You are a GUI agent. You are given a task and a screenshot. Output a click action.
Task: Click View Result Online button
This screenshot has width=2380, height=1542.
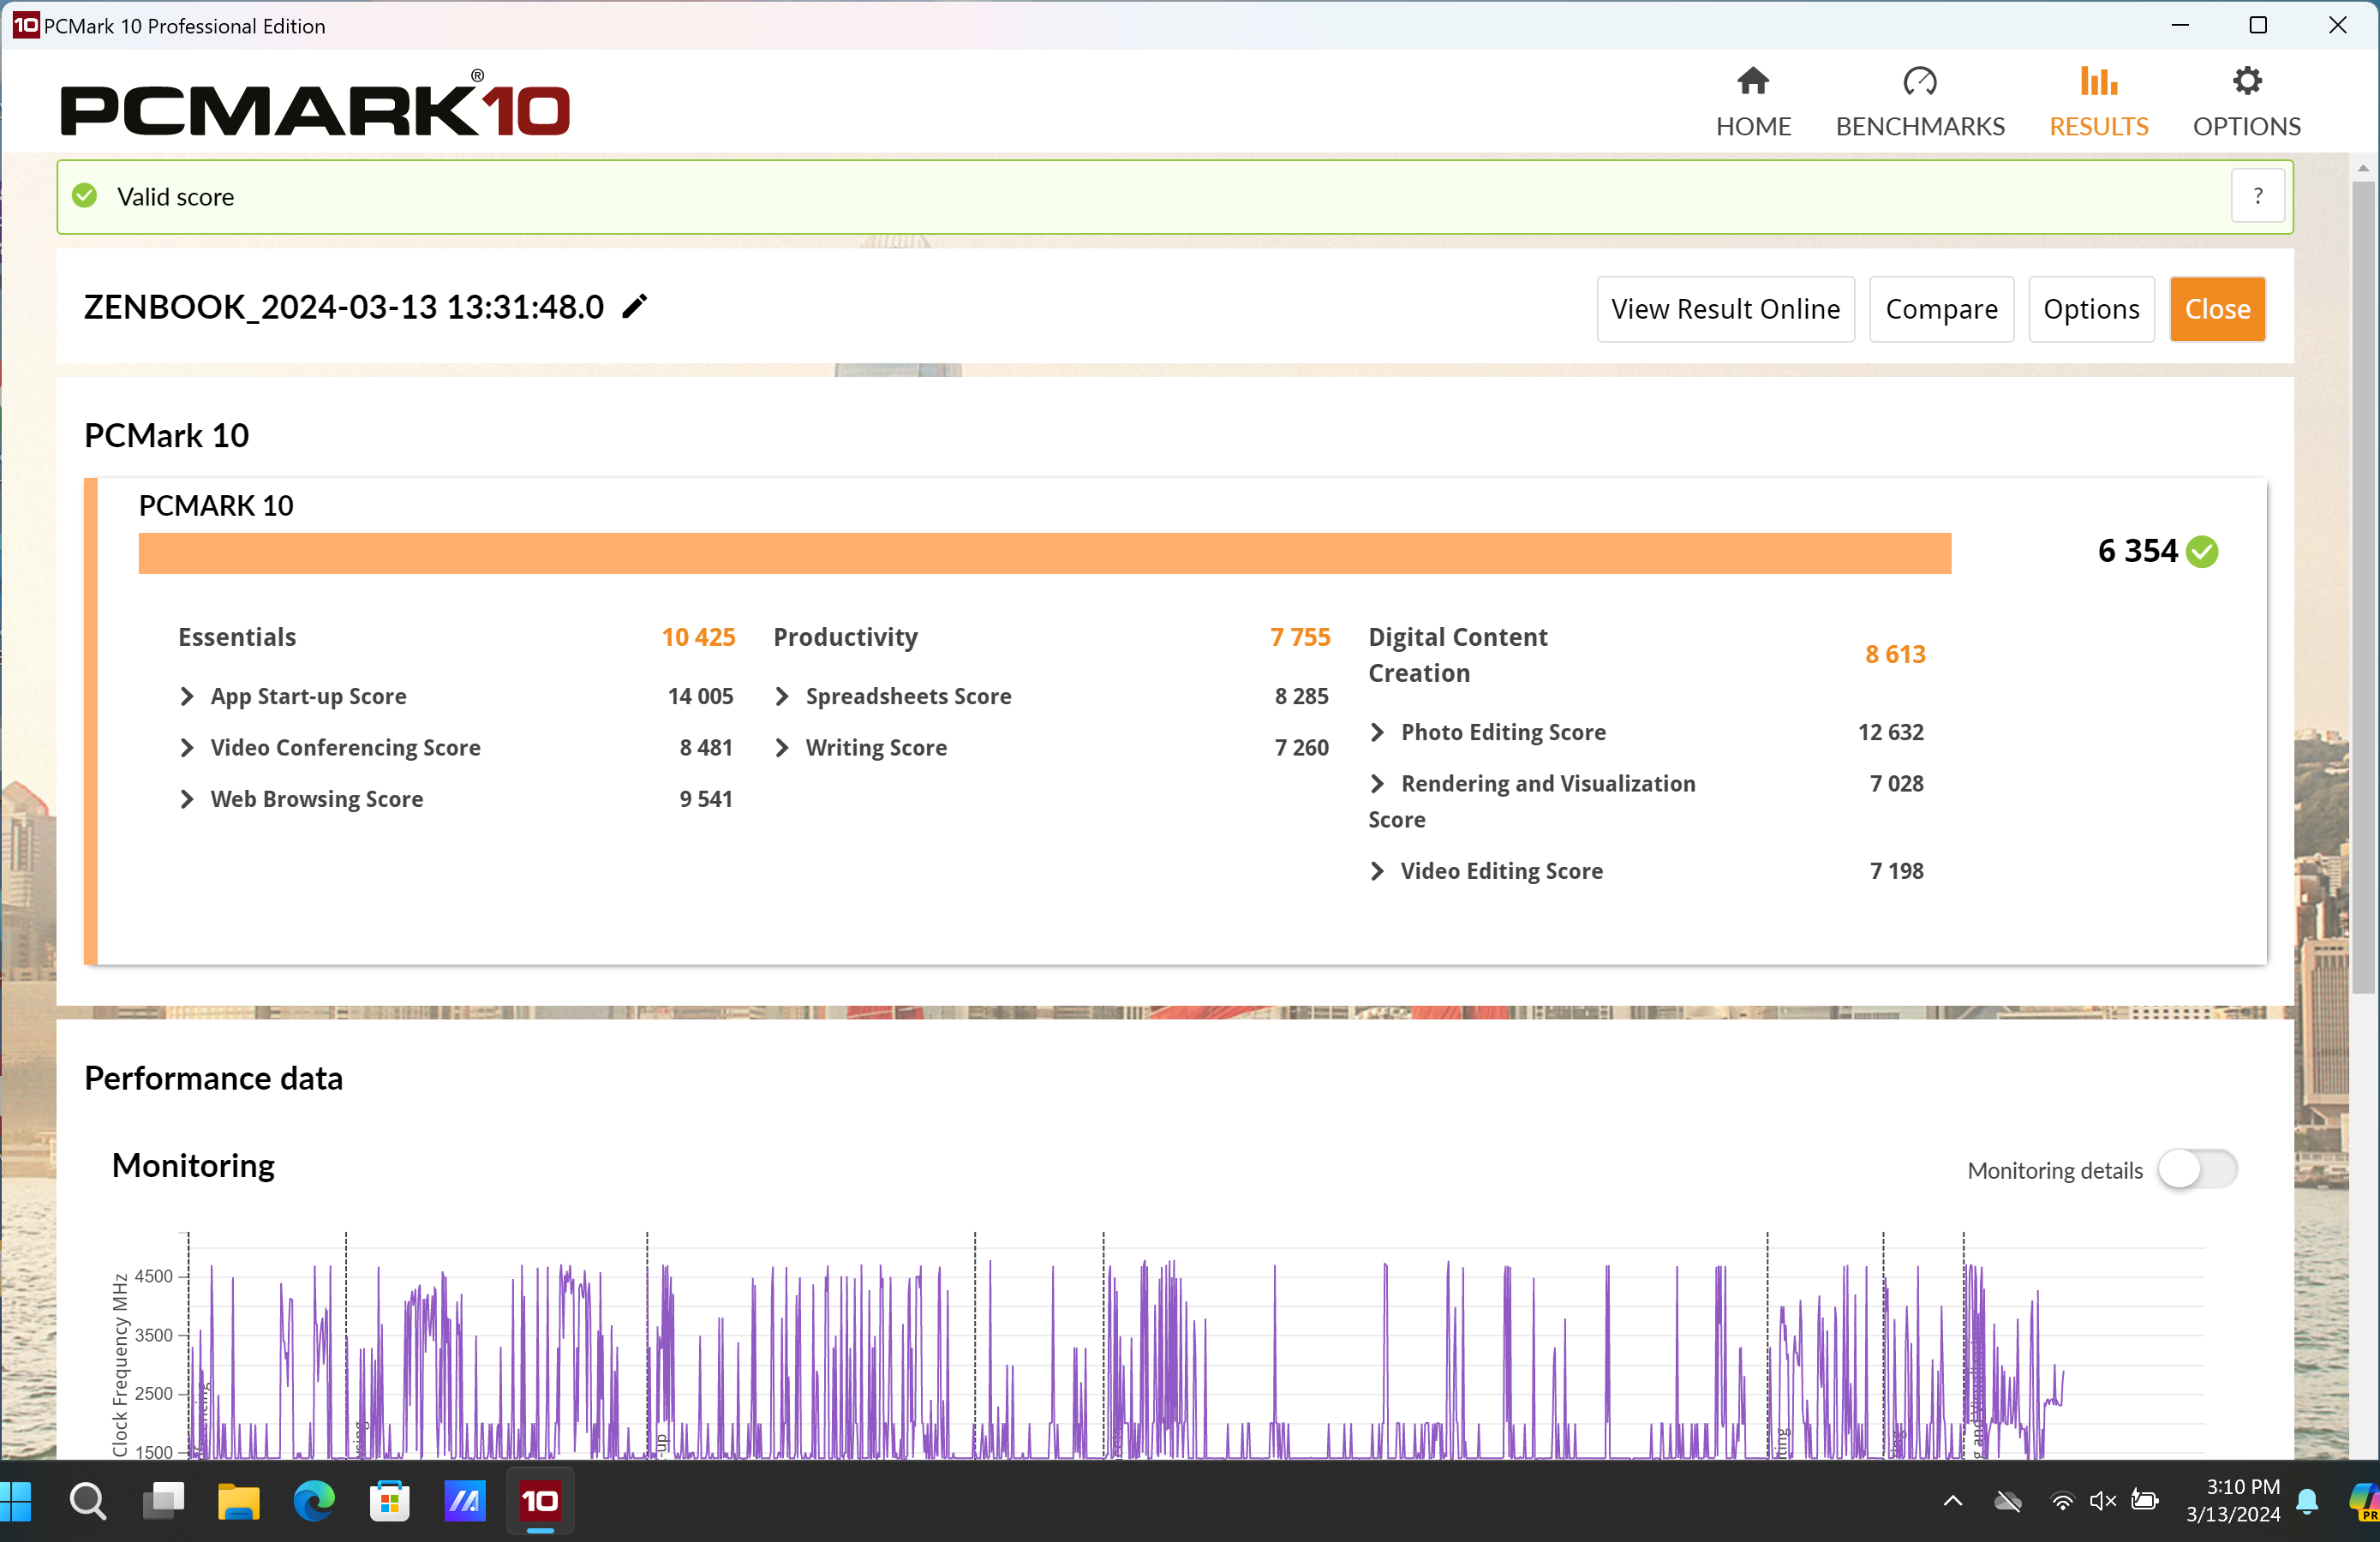tap(1725, 309)
